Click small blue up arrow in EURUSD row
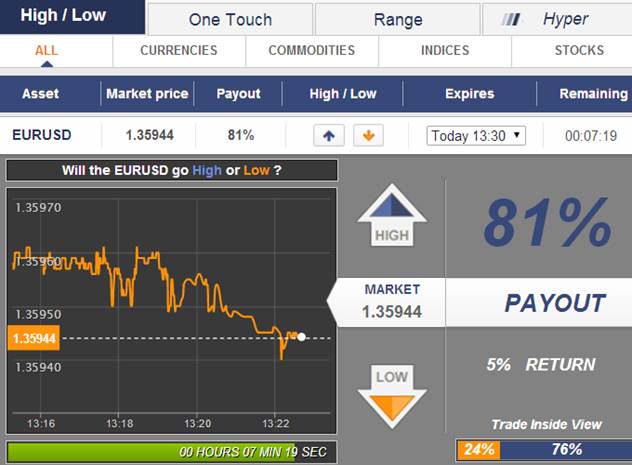The width and height of the screenshot is (632, 465). pyautogui.click(x=329, y=135)
